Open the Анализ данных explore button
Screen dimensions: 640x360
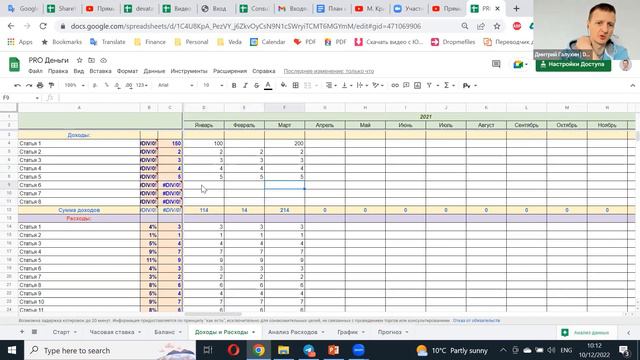click(585, 333)
